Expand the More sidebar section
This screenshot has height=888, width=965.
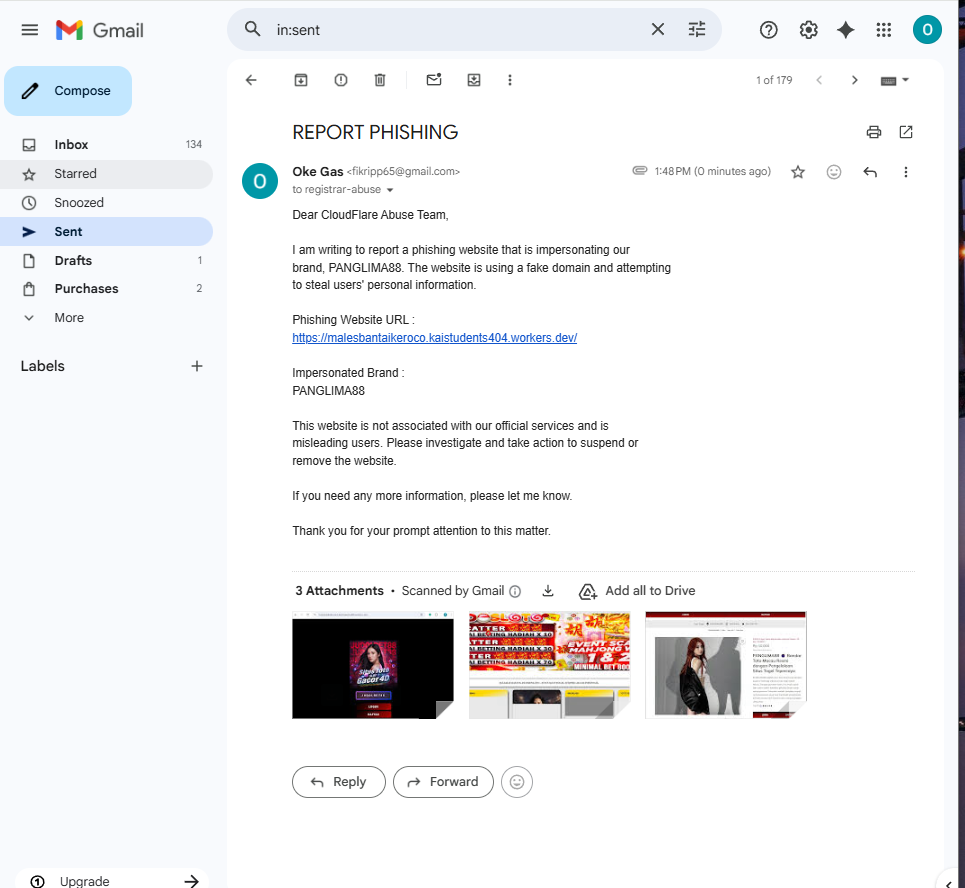pos(106,318)
